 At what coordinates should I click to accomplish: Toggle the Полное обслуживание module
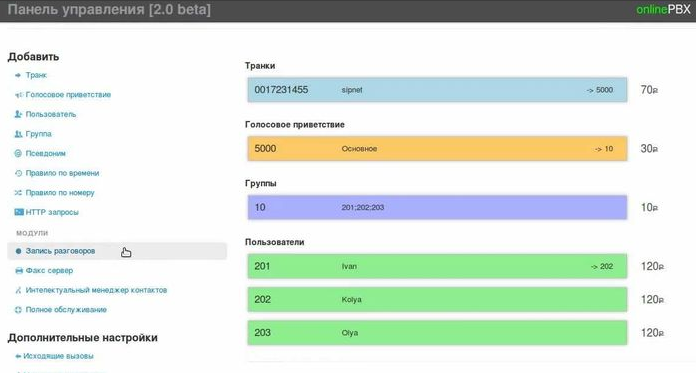66,310
